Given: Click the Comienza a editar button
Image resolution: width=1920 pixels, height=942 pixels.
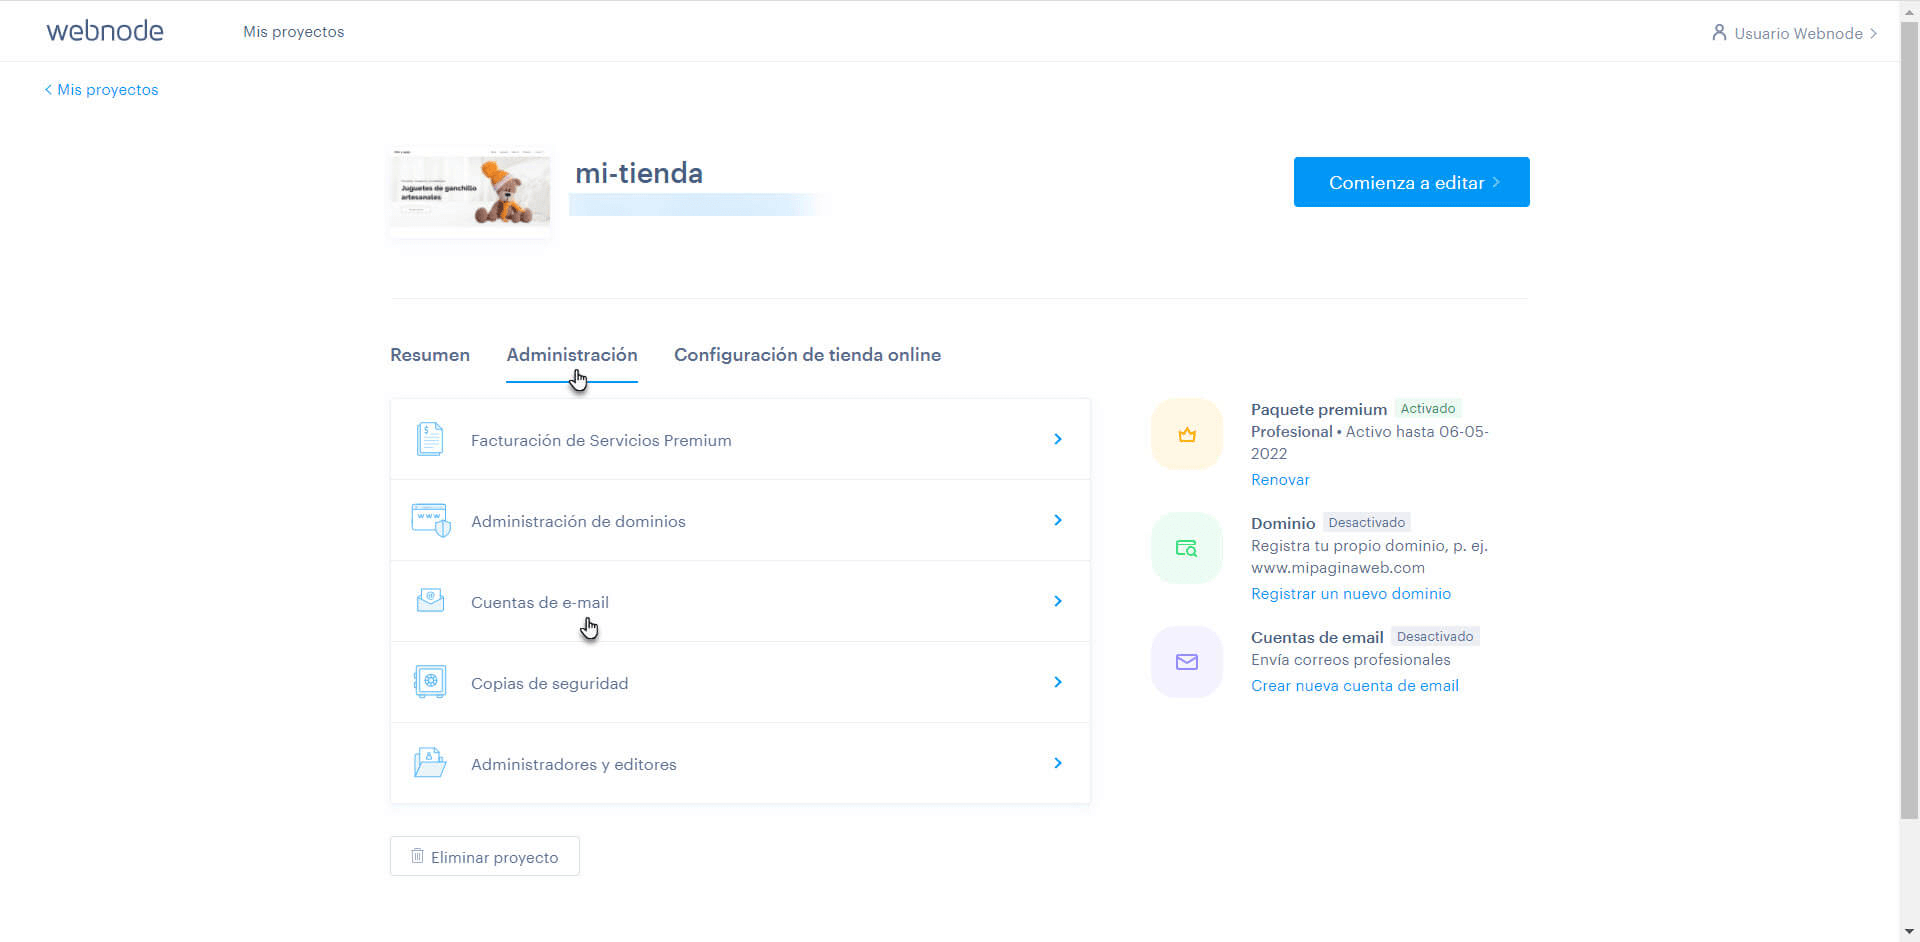Looking at the screenshot, I should [1411, 182].
